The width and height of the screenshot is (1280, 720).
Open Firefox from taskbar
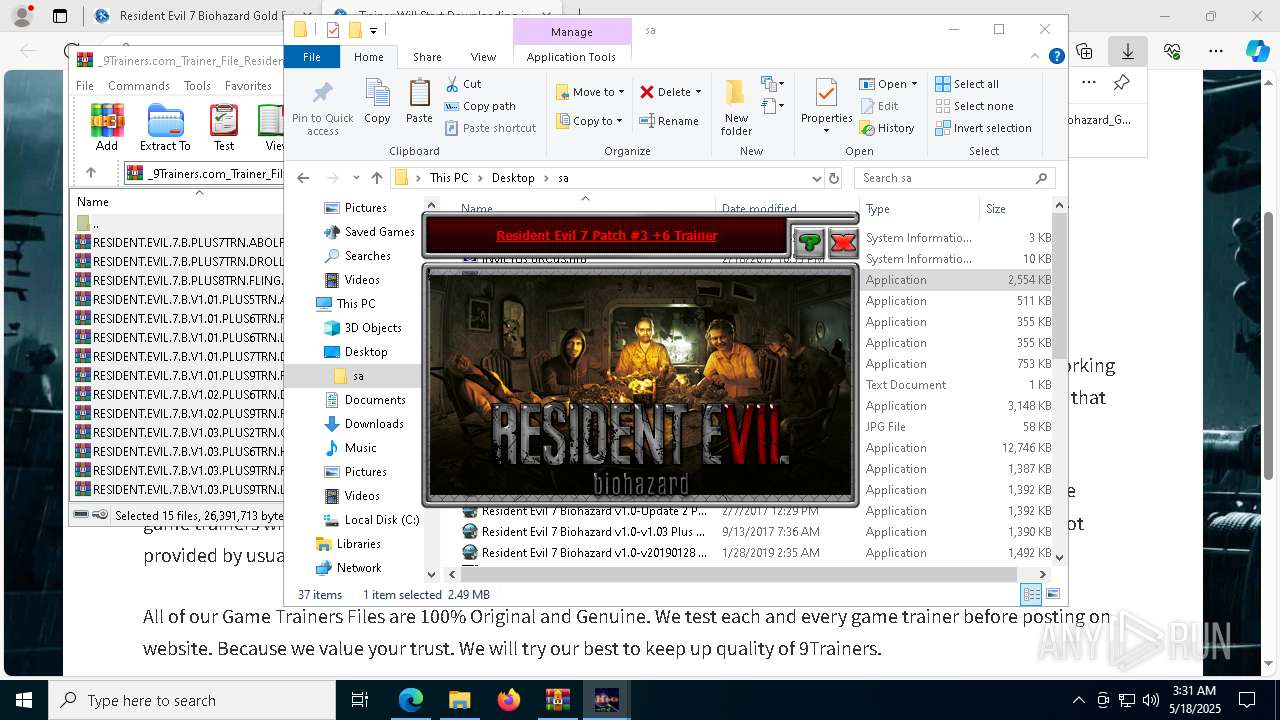pos(509,700)
